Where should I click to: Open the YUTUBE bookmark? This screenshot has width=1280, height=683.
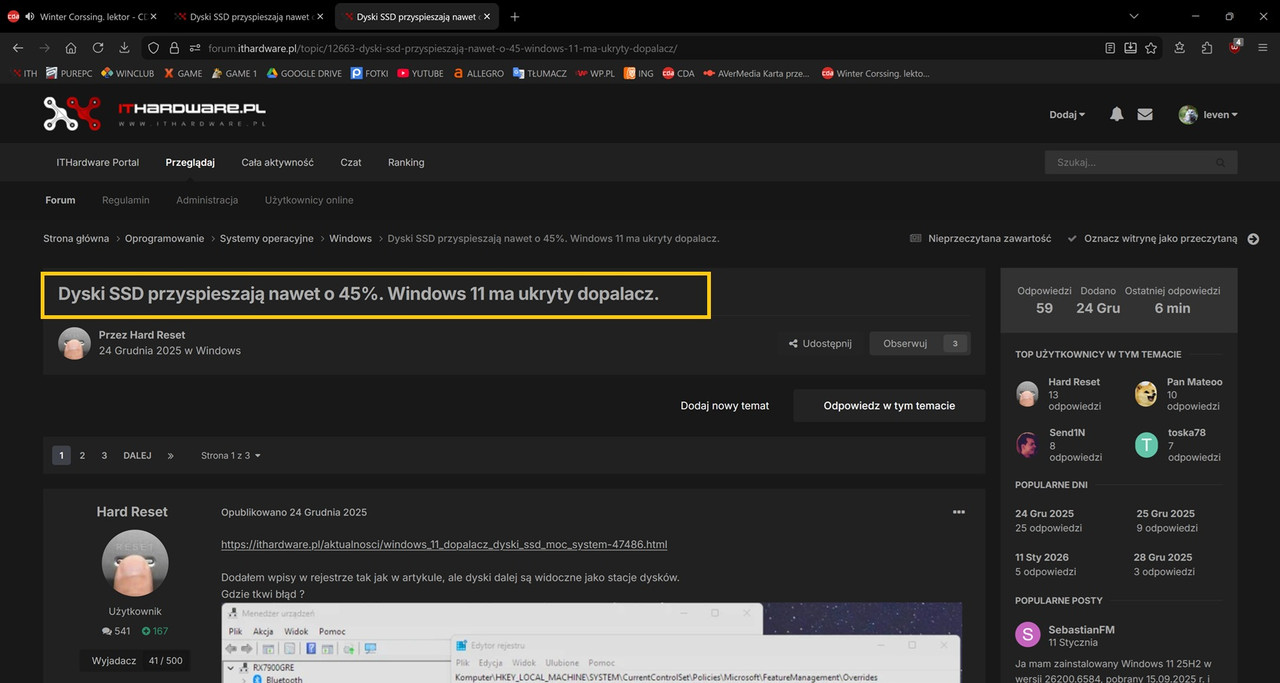(420, 73)
